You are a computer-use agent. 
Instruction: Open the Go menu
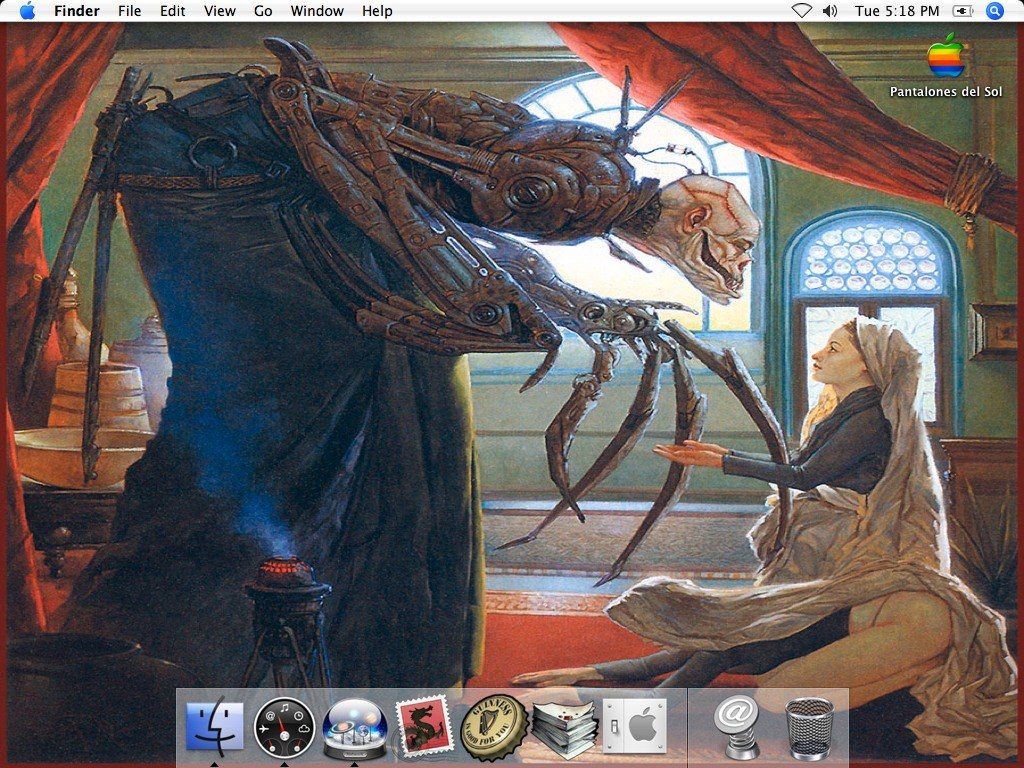[x=262, y=11]
